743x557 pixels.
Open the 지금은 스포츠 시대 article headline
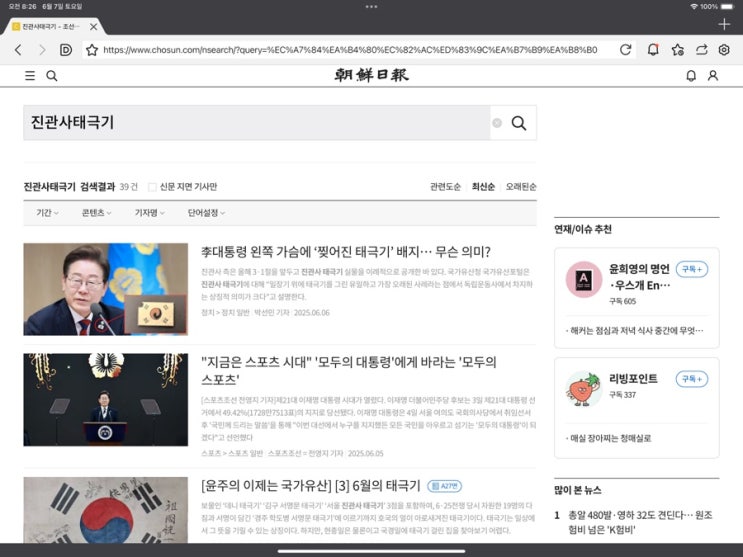pyautogui.click(x=349, y=371)
